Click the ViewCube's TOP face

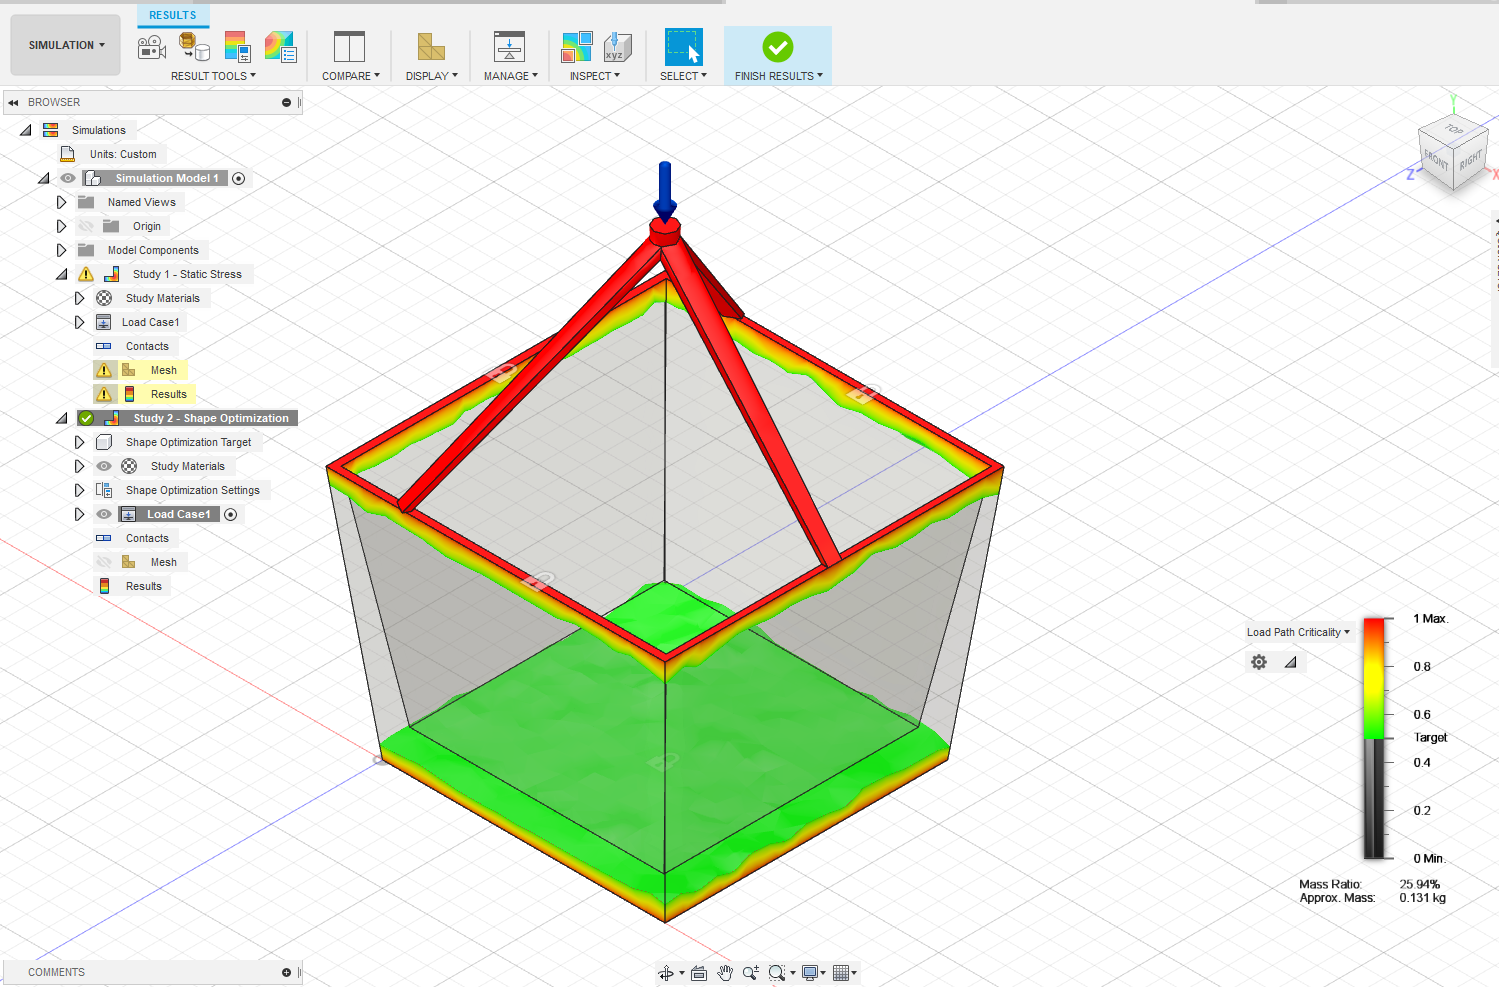(x=1454, y=130)
